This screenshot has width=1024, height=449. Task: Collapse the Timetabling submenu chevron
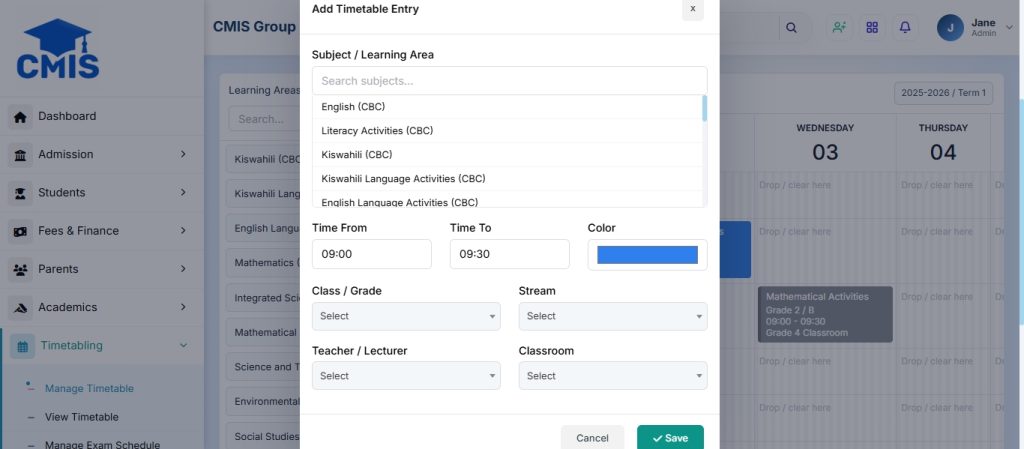pyautogui.click(x=183, y=345)
